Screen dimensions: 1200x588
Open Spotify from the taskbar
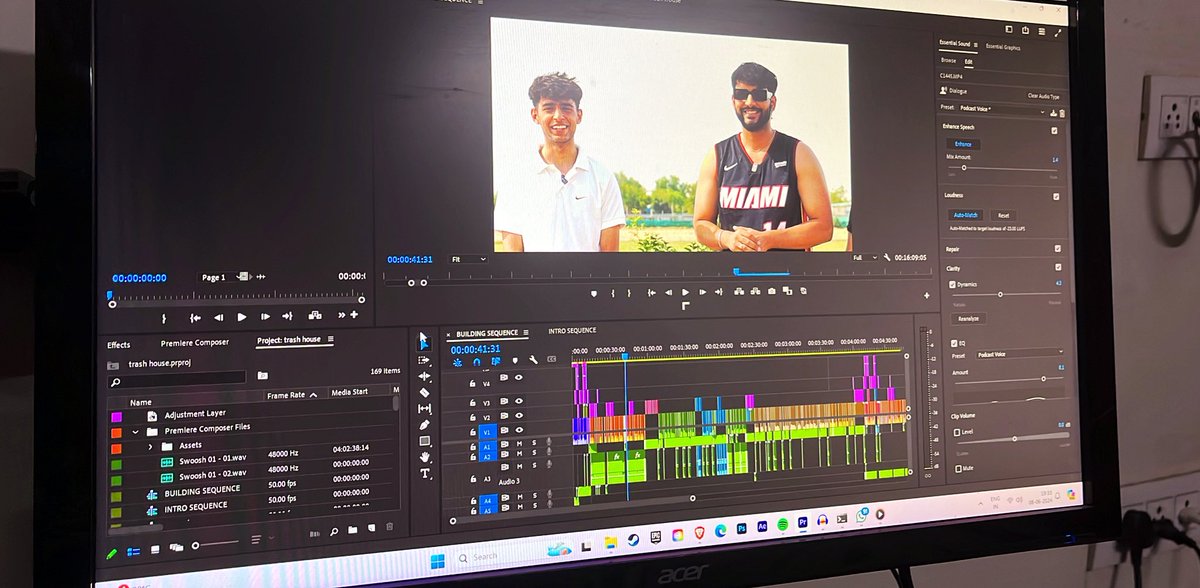coord(782,524)
